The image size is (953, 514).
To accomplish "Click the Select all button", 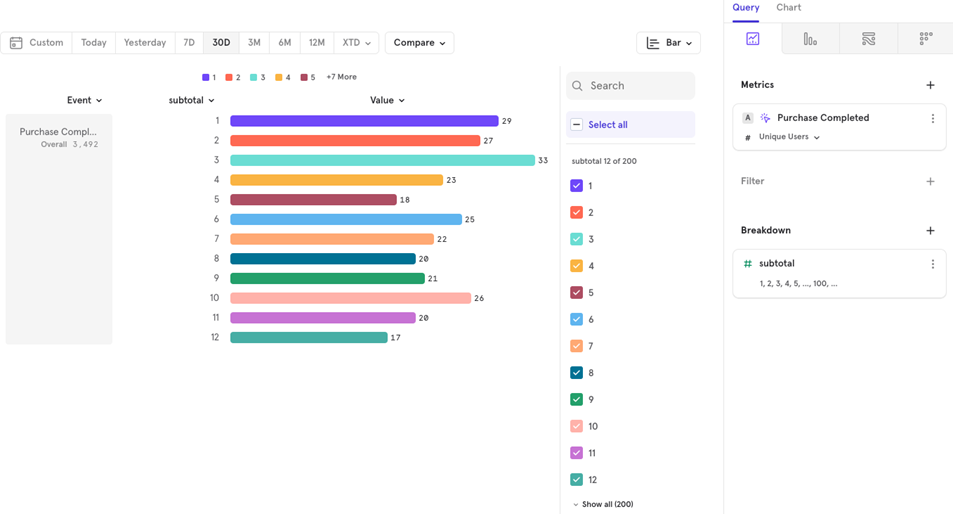I will click(607, 125).
